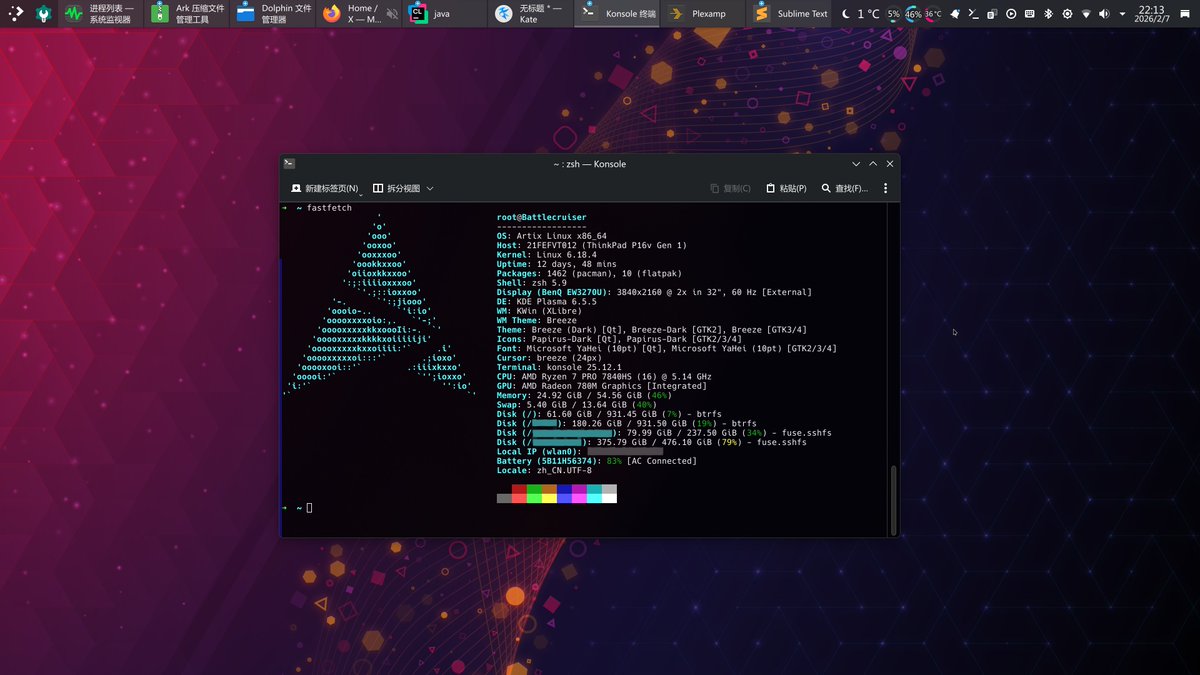
Task: Click the 46% memory usage gauge
Action: pyautogui.click(x=913, y=14)
